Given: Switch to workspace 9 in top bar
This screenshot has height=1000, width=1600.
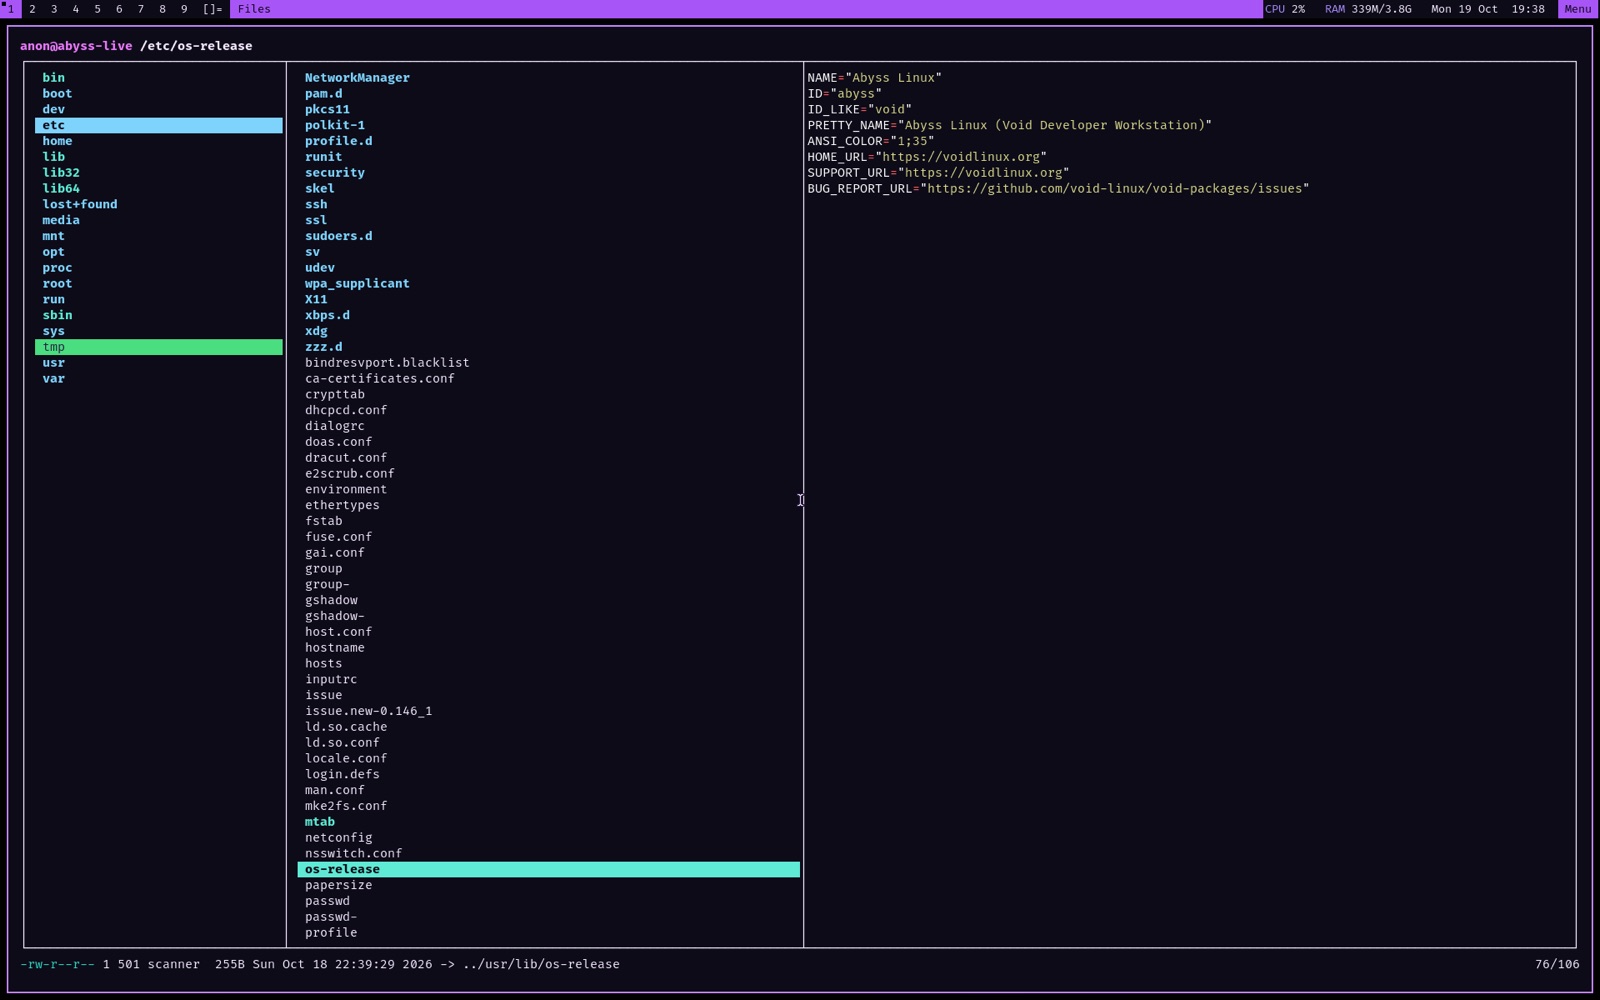Looking at the screenshot, I should point(184,9).
